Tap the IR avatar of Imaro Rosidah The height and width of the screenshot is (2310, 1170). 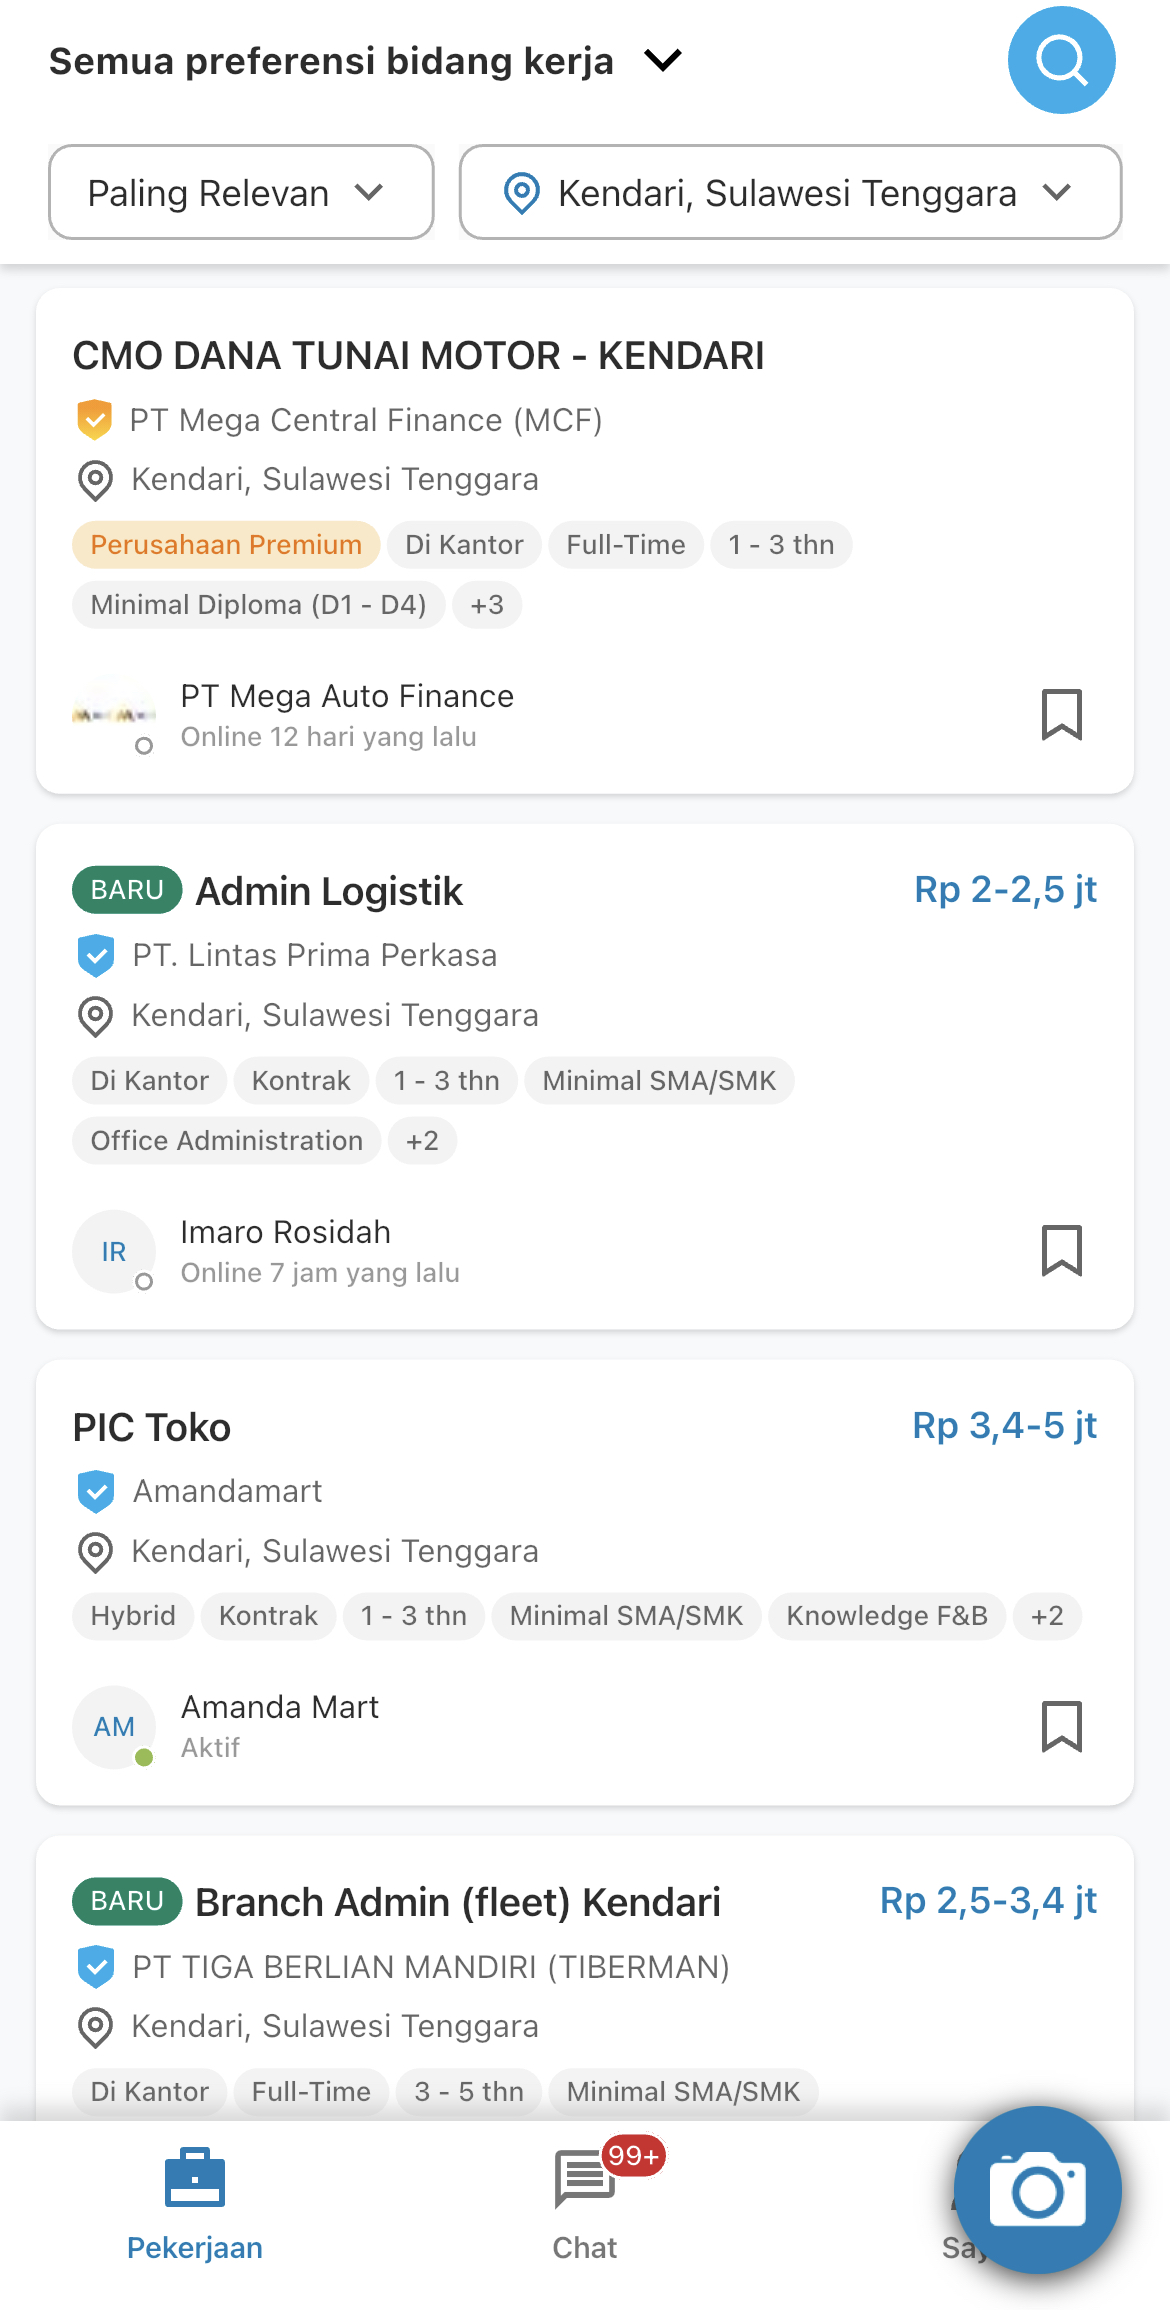coord(114,1251)
